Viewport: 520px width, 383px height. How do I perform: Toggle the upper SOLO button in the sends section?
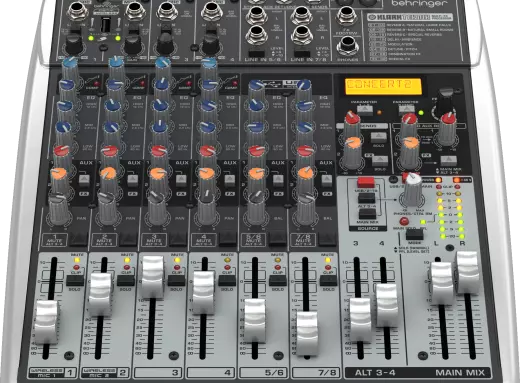[378, 136]
